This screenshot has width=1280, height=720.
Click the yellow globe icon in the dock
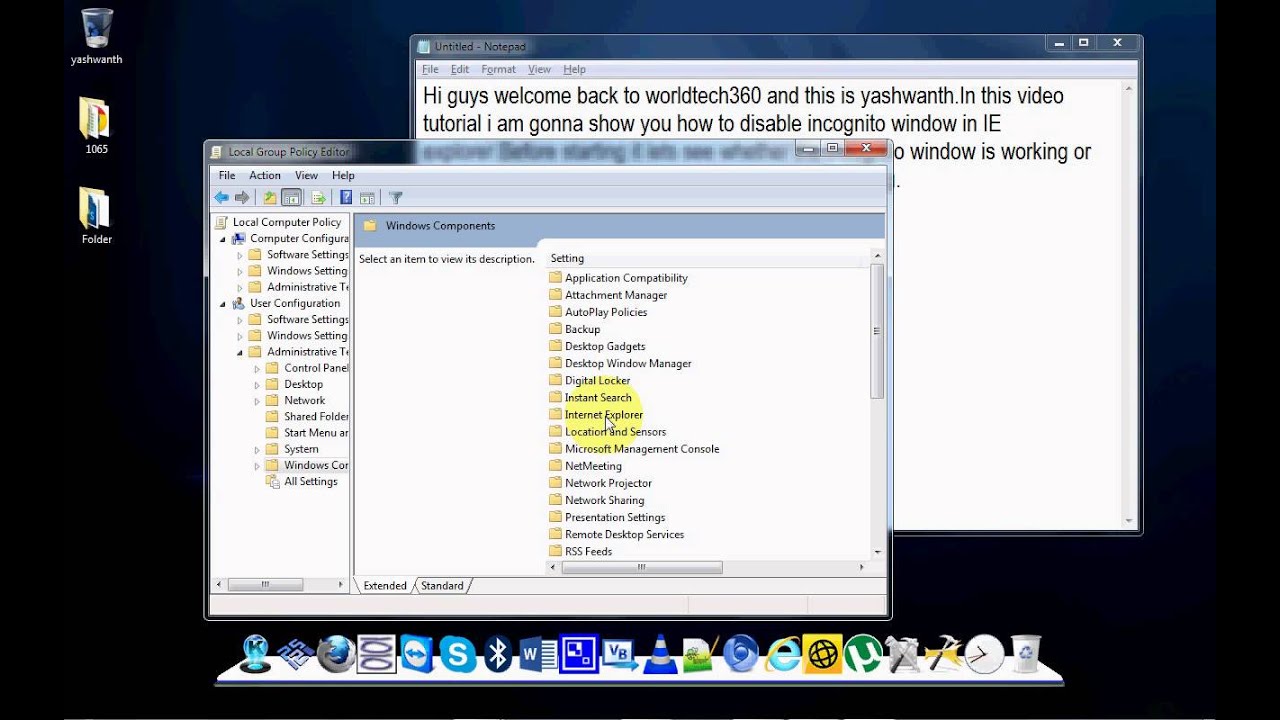click(823, 655)
